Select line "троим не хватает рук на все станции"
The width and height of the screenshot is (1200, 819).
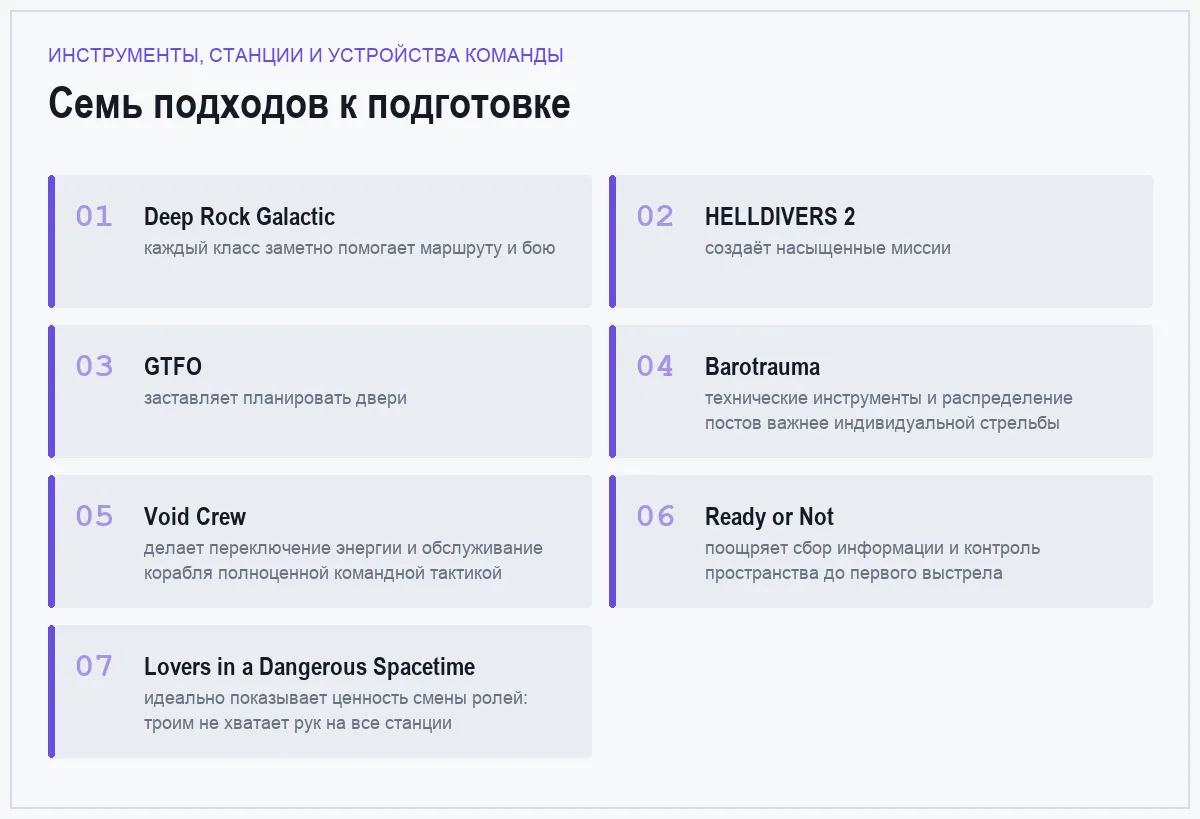point(298,723)
